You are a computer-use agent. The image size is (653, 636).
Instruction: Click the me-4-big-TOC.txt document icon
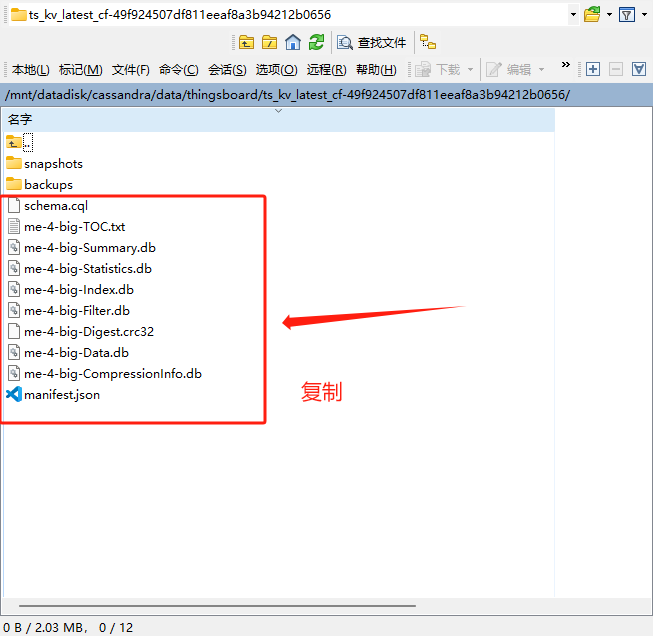(x=14, y=226)
